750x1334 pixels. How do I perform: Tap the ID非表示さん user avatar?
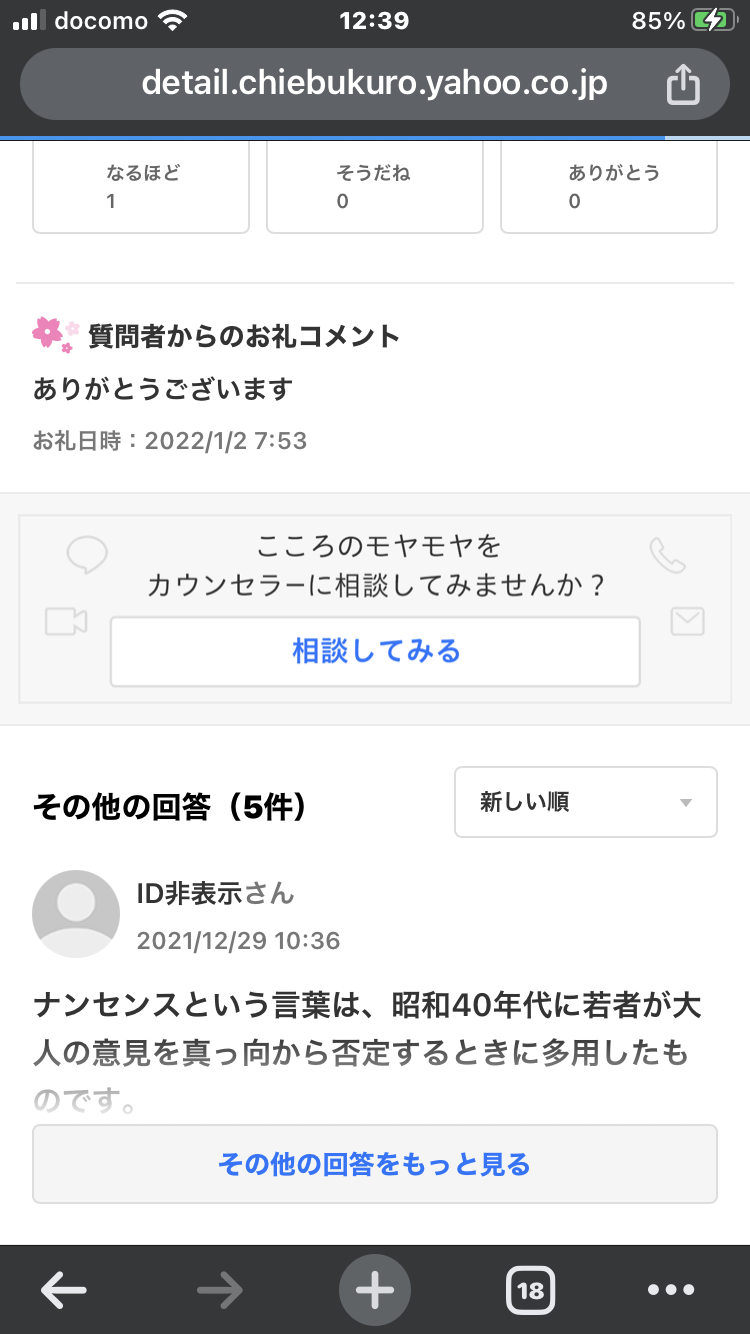[76, 914]
